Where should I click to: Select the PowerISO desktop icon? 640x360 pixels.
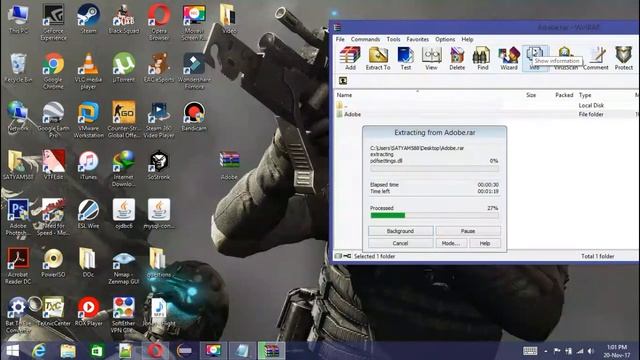53,263
